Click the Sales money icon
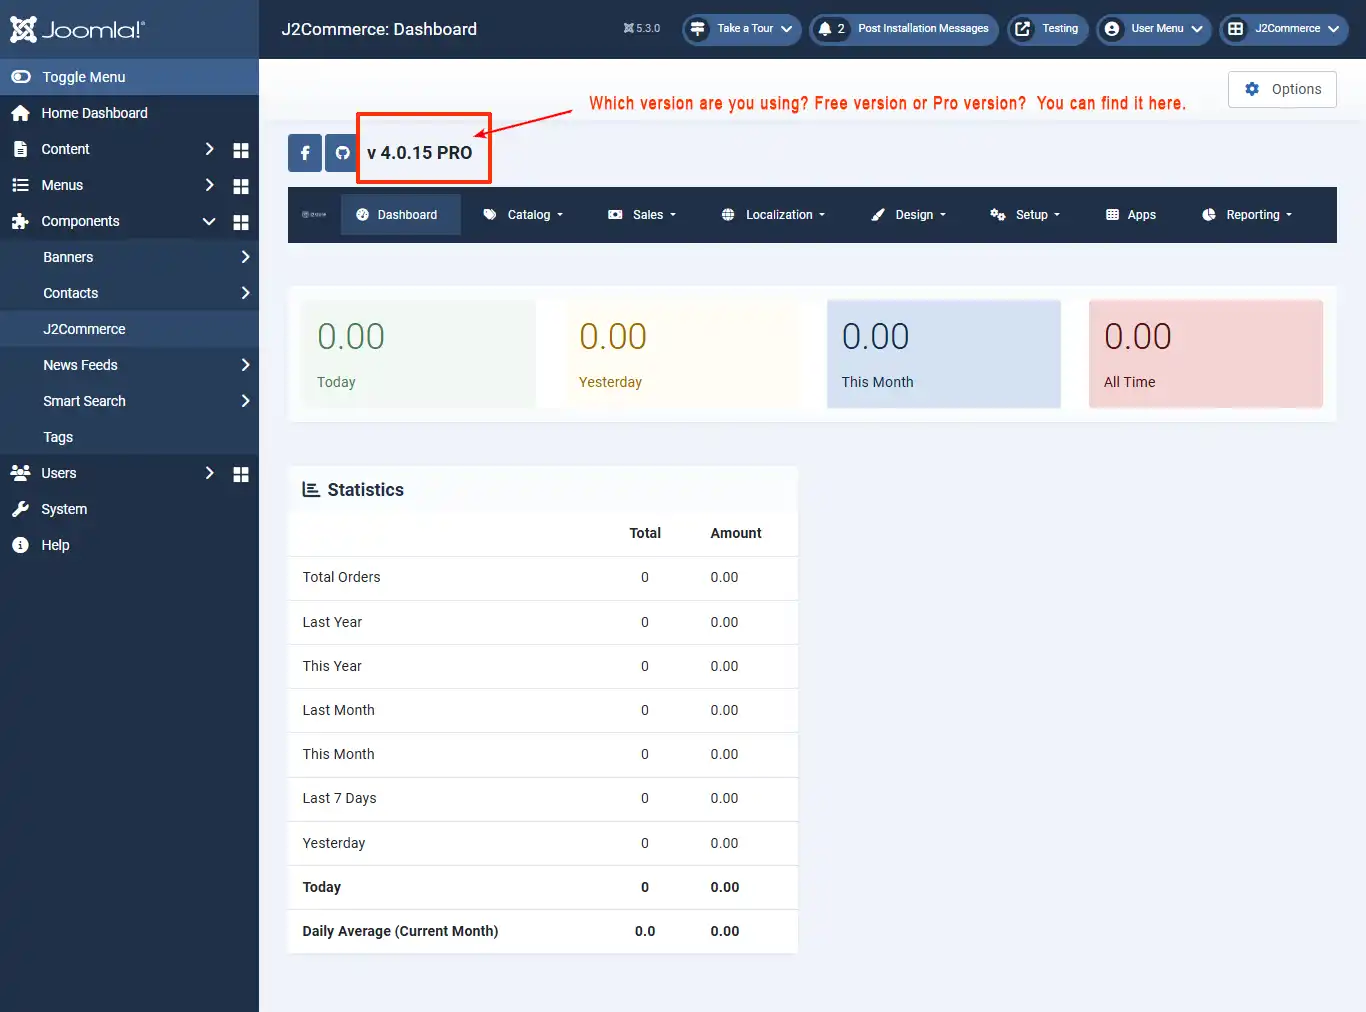The height and width of the screenshot is (1012, 1366). coord(615,215)
